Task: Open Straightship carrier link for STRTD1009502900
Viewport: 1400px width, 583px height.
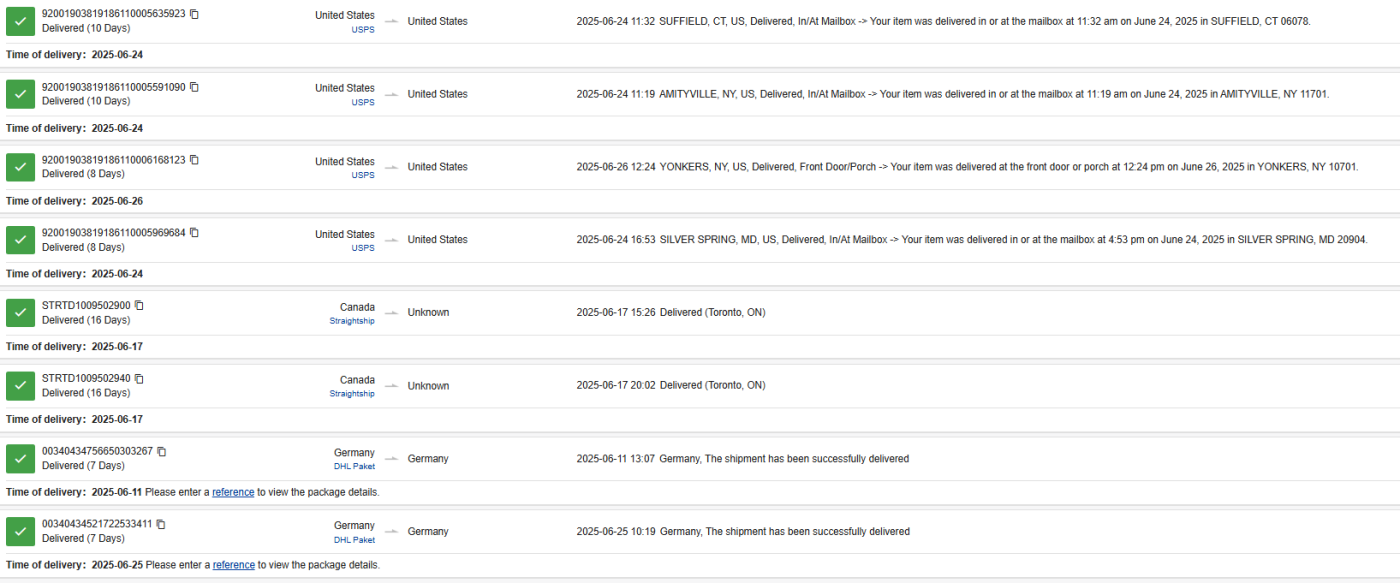Action: click(x=352, y=321)
